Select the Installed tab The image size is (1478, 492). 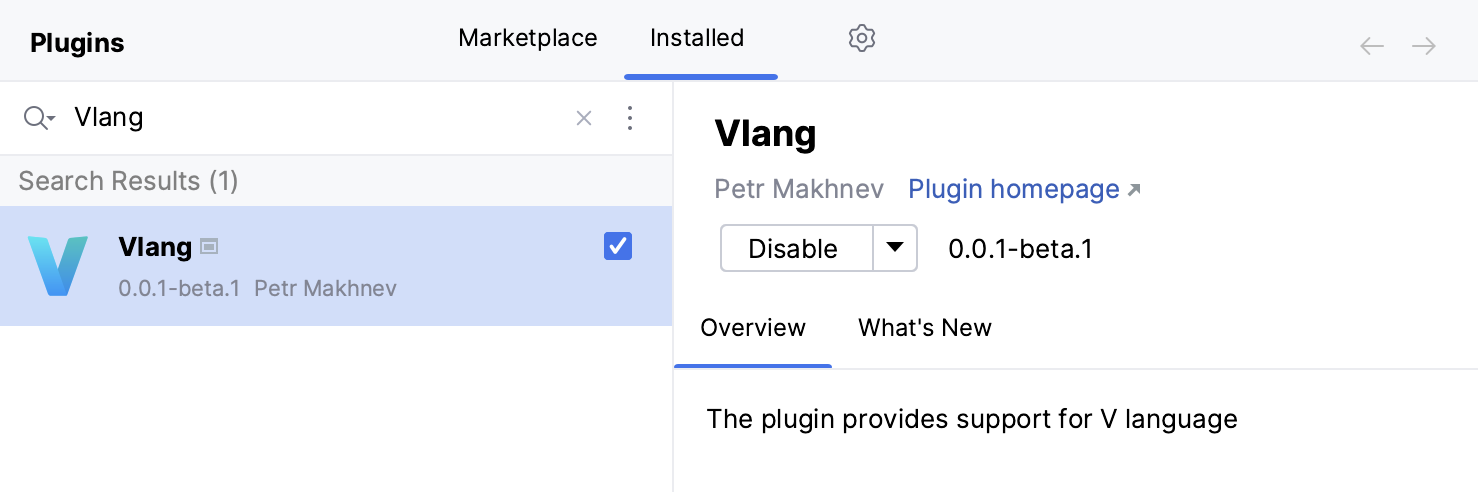[697, 39]
